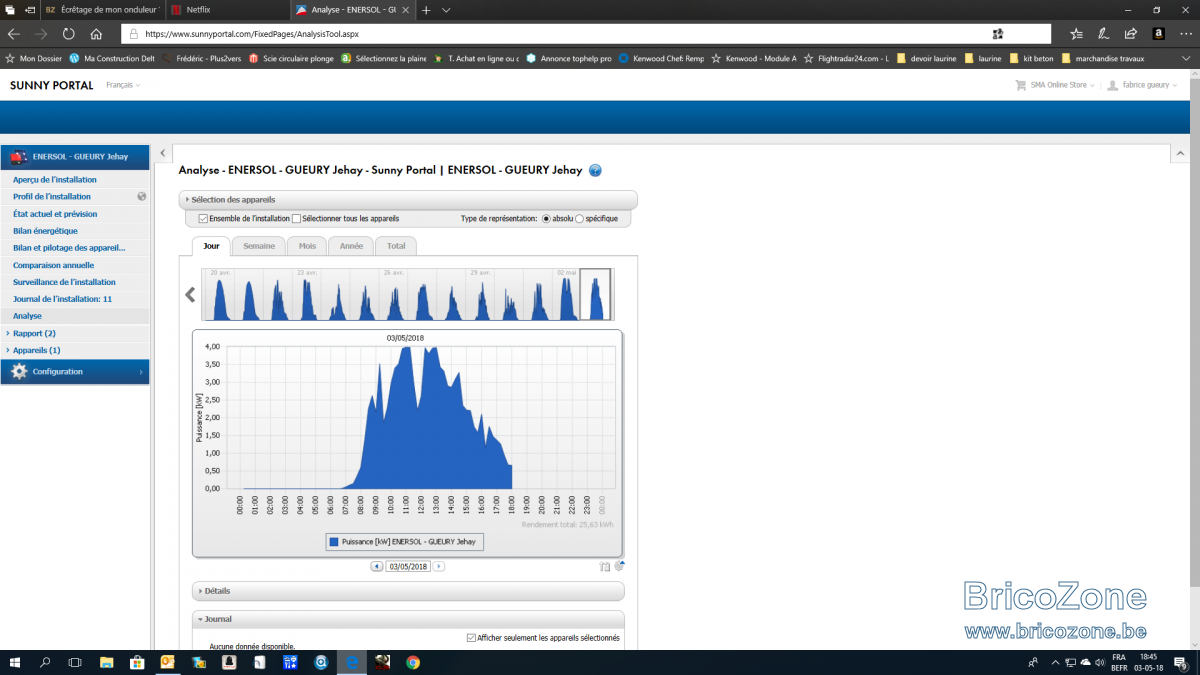Advance to next day with right arrow button
Screen dimensions: 1200x675
pos(439,566)
